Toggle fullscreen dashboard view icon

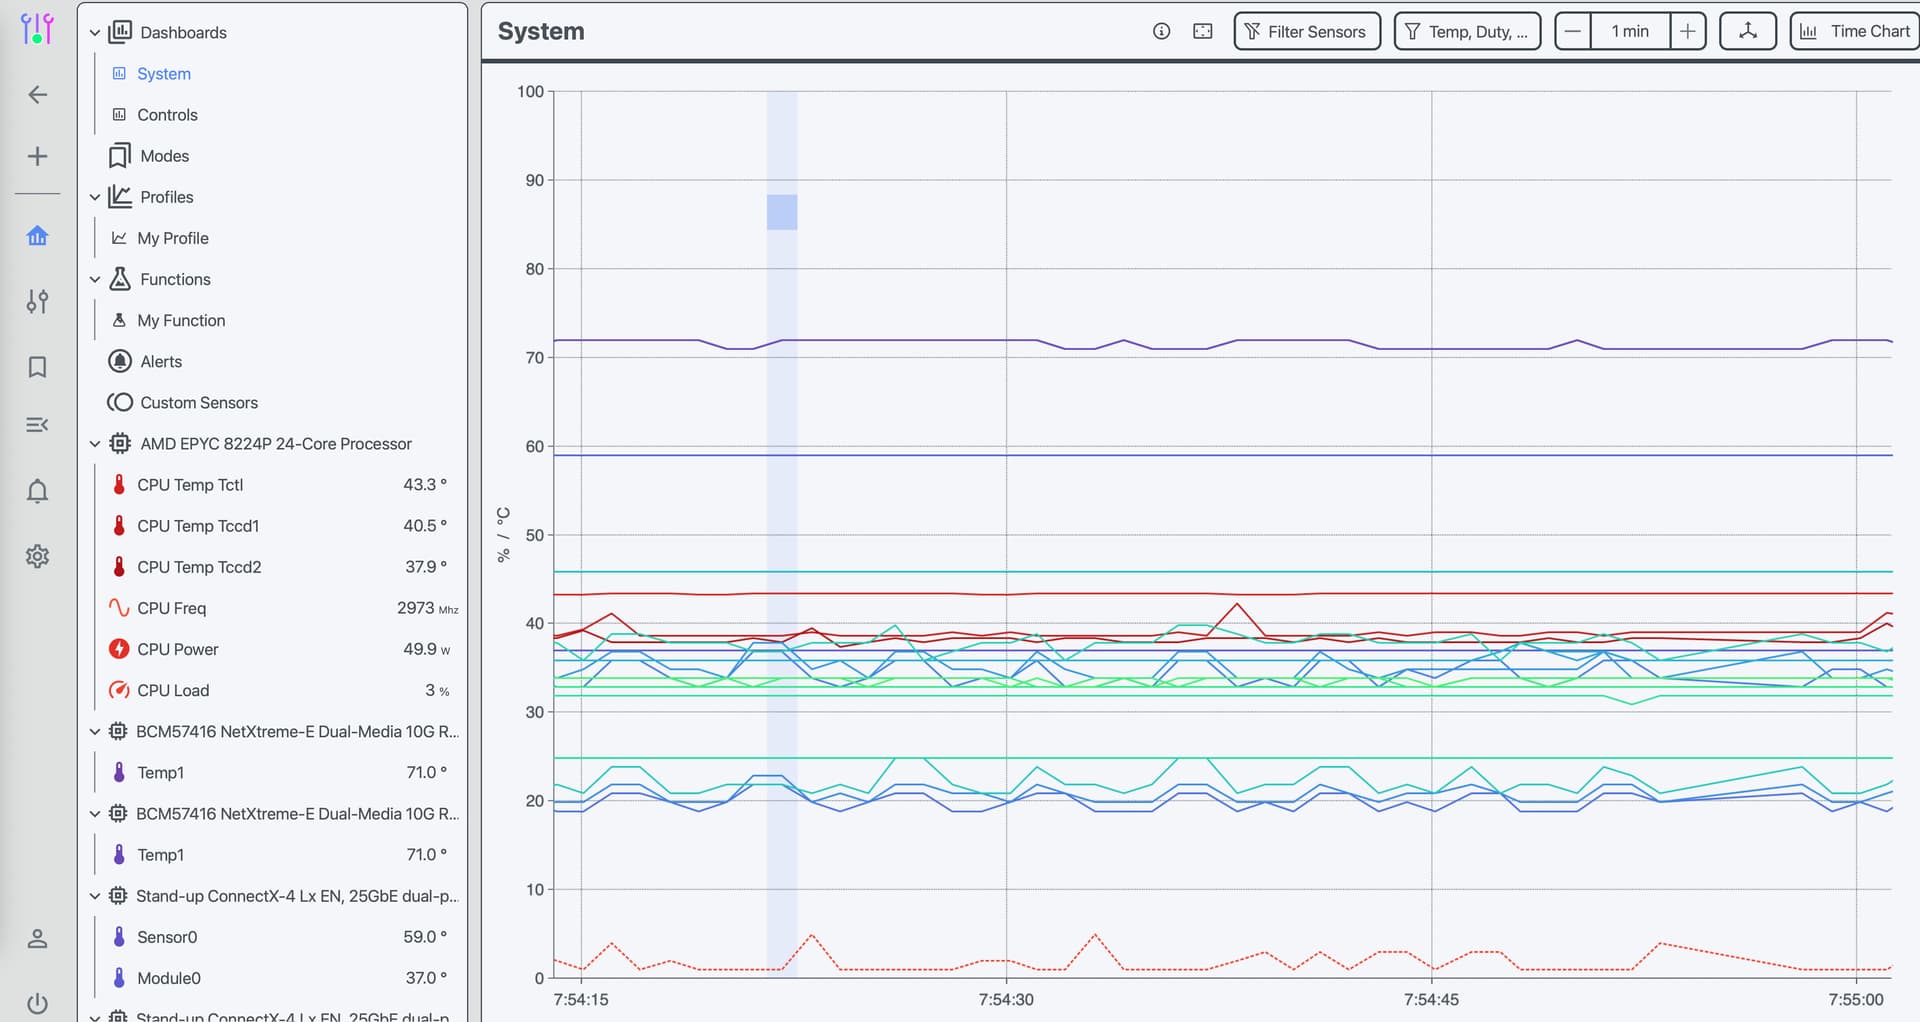pos(1203,31)
